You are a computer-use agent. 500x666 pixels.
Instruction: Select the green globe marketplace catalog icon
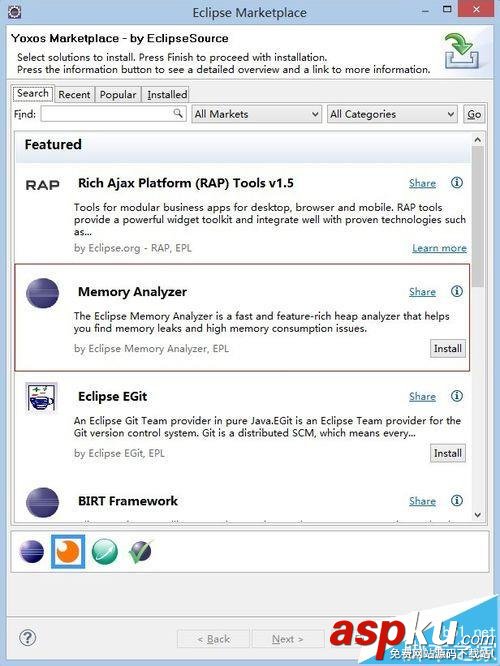click(x=105, y=551)
